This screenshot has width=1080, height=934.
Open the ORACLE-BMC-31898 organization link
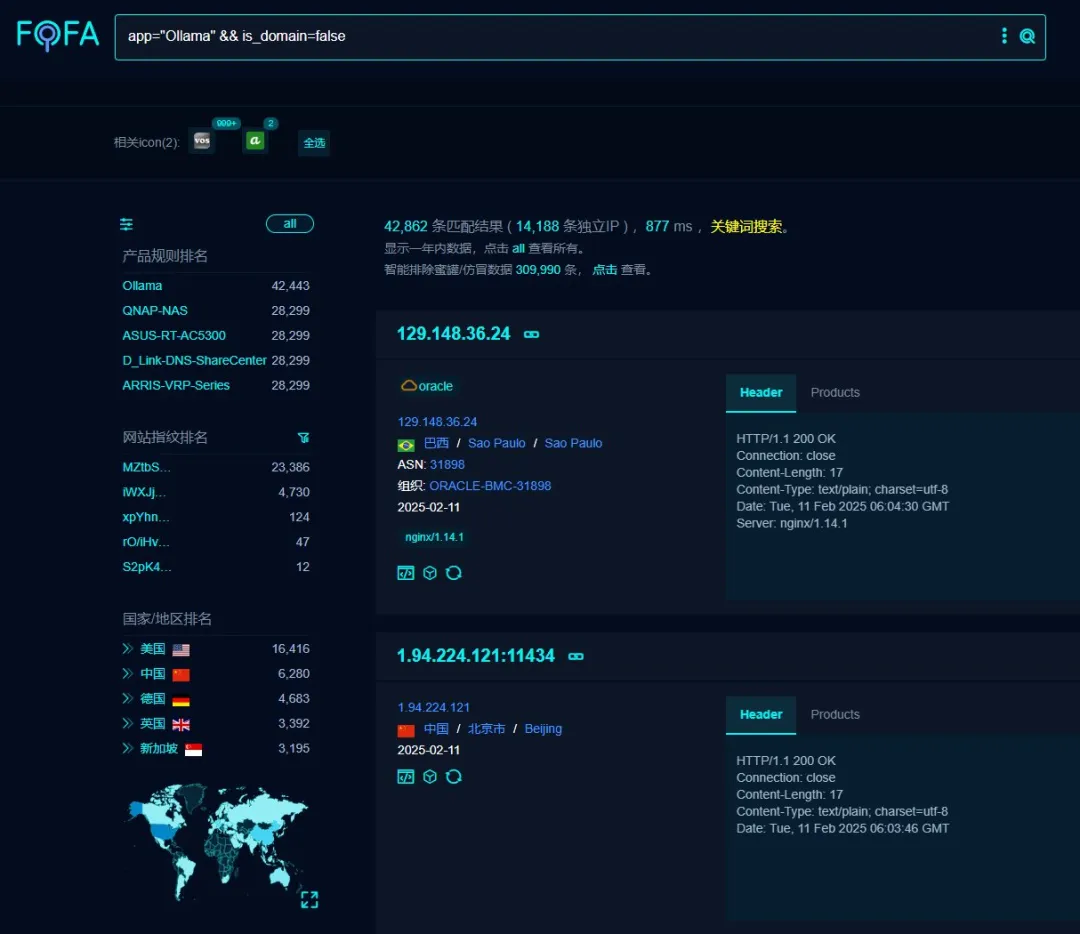click(x=490, y=486)
